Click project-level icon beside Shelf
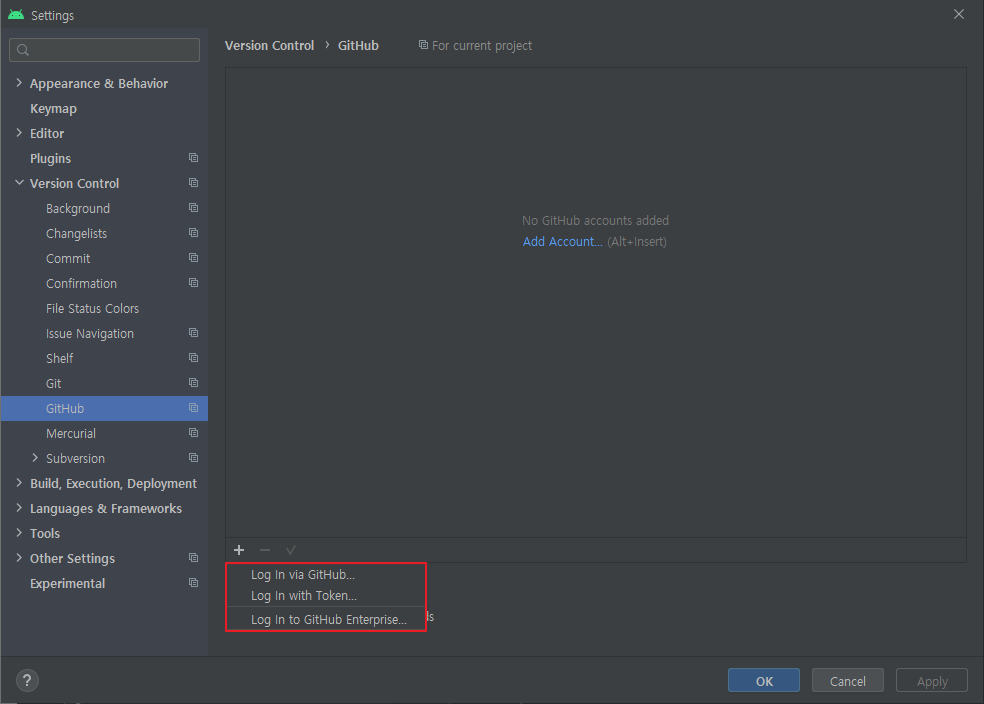The image size is (984, 704). [x=193, y=358]
